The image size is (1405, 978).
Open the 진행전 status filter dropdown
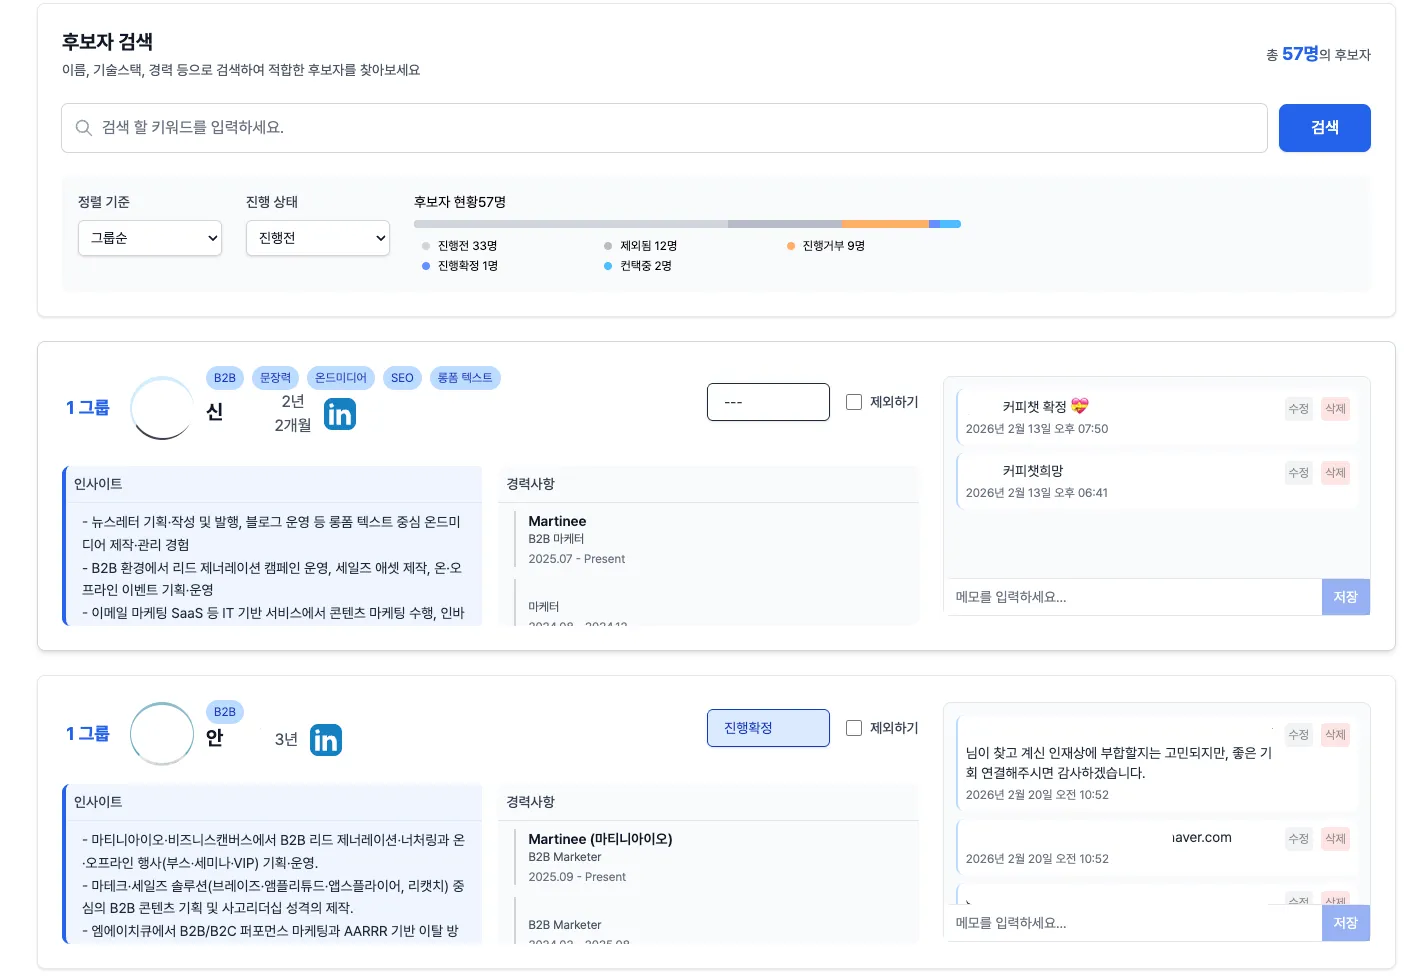(x=317, y=238)
